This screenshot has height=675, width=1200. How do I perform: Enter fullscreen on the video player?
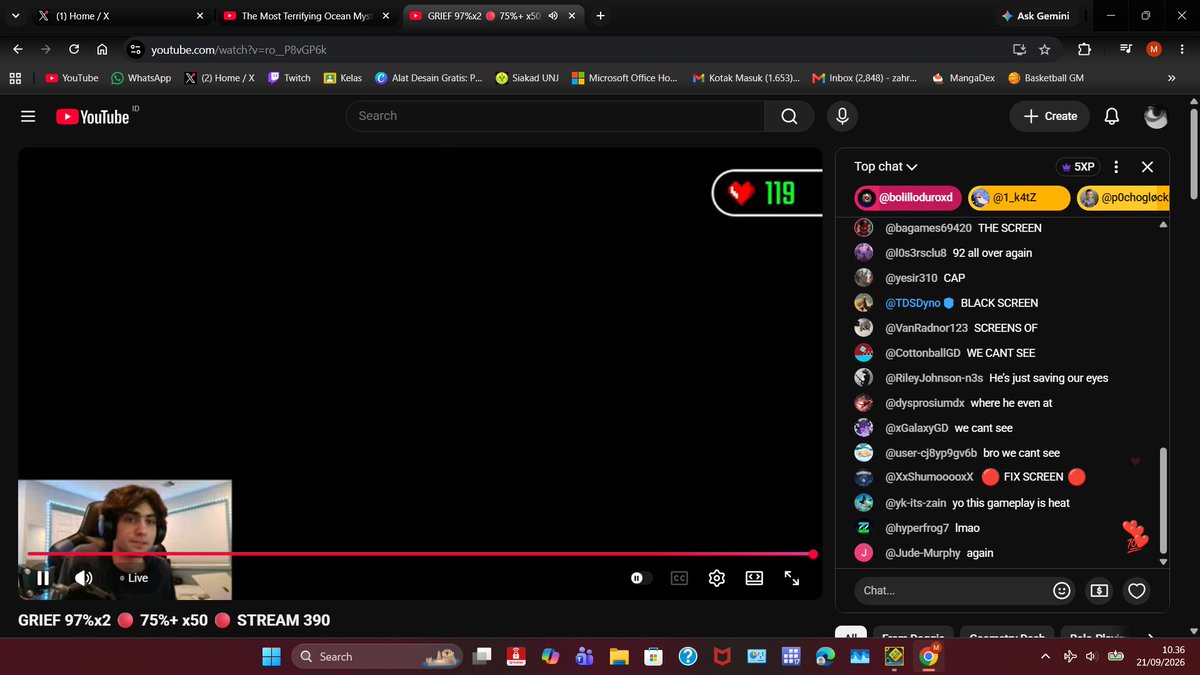coord(791,577)
